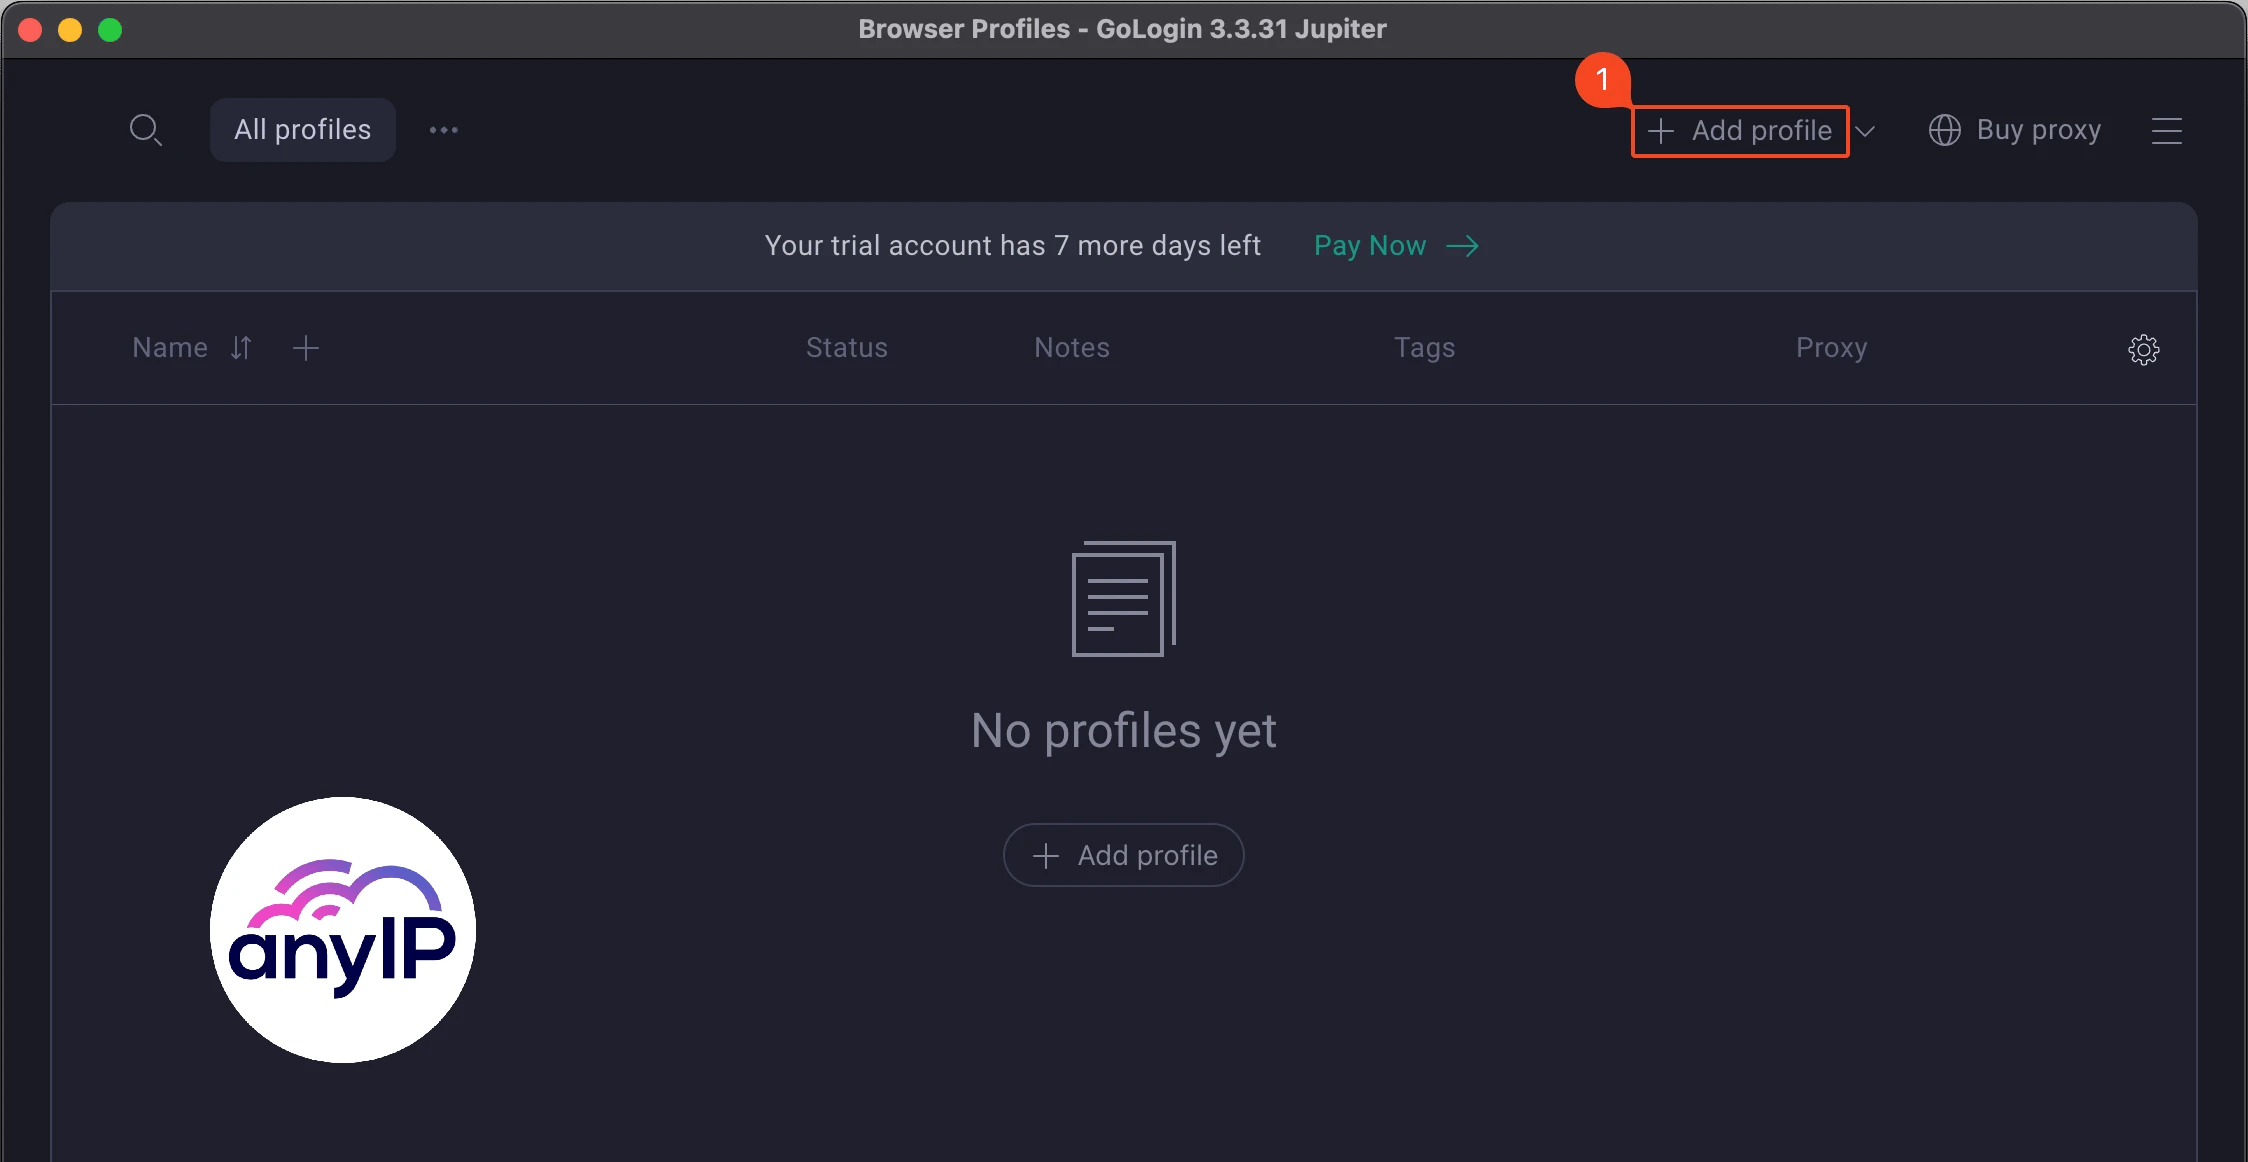
Task: Select the Status column header
Action: pyautogui.click(x=846, y=347)
